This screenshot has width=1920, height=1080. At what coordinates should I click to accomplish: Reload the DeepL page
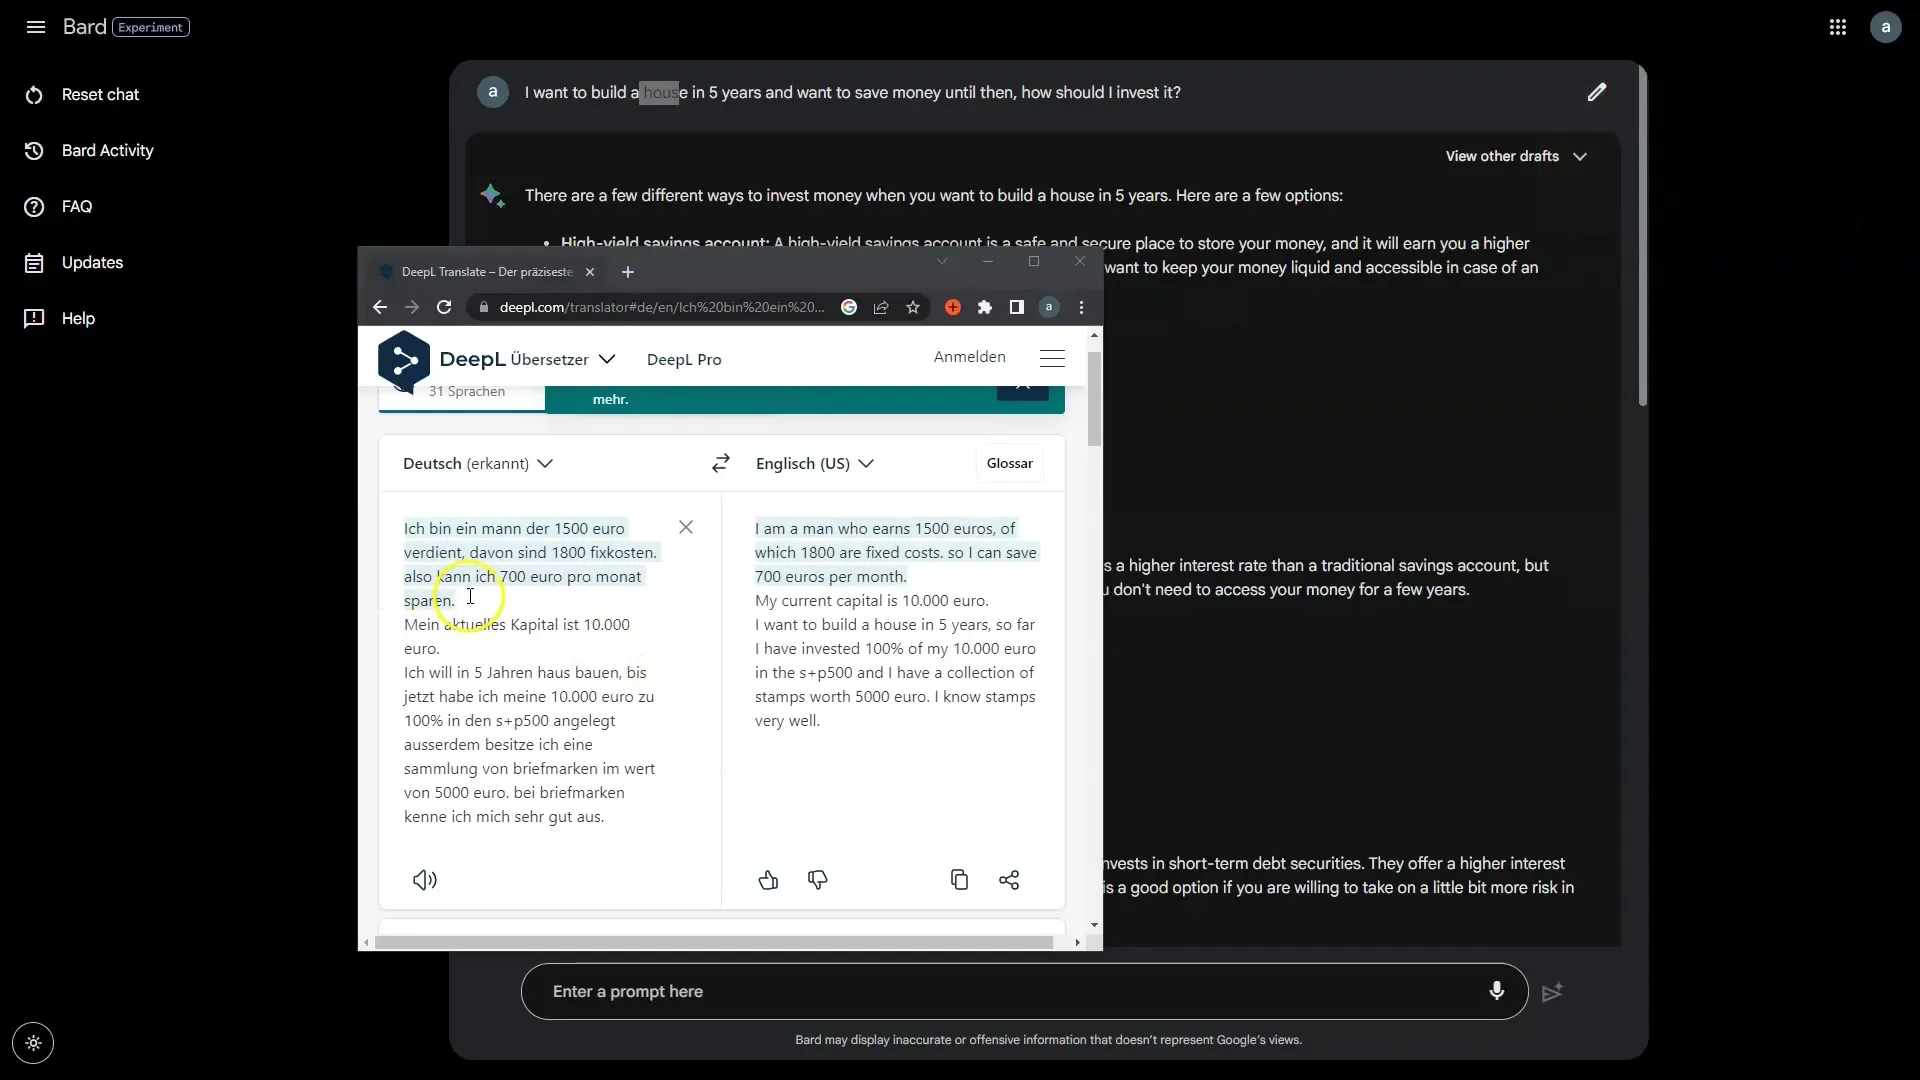pyautogui.click(x=444, y=307)
